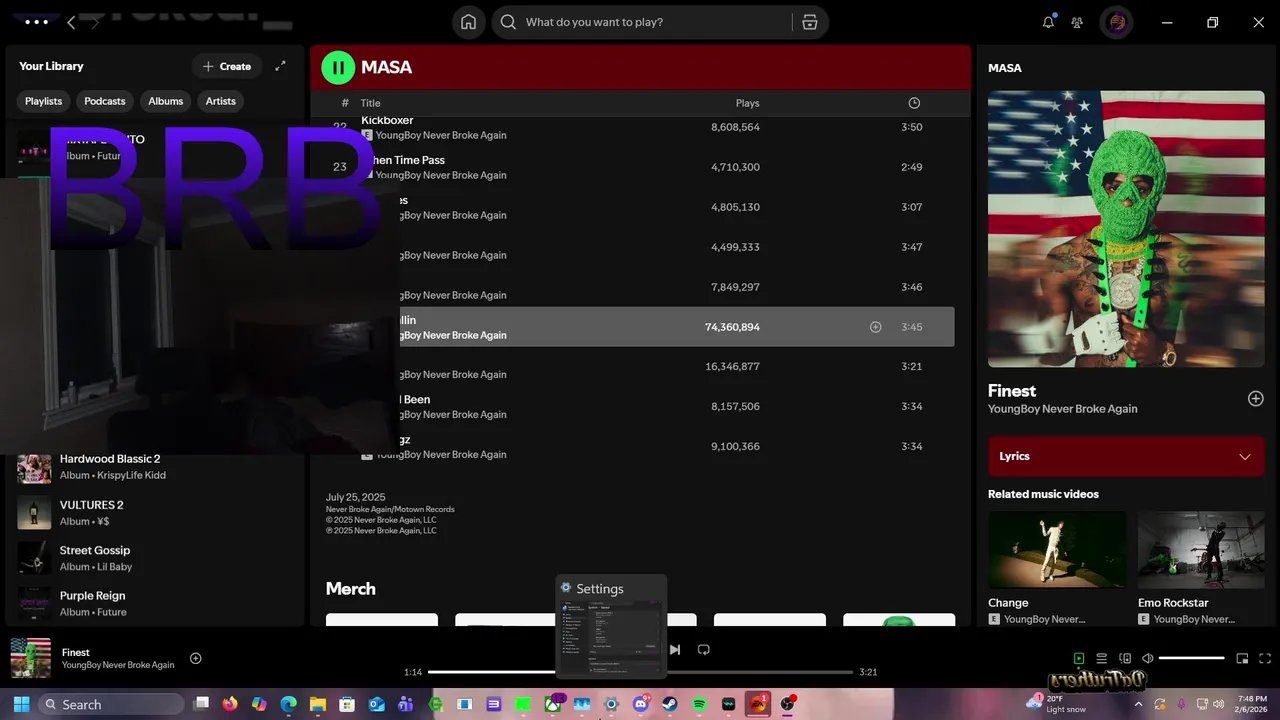
Task: Enter full screen mode
Action: tap(1265, 658)
